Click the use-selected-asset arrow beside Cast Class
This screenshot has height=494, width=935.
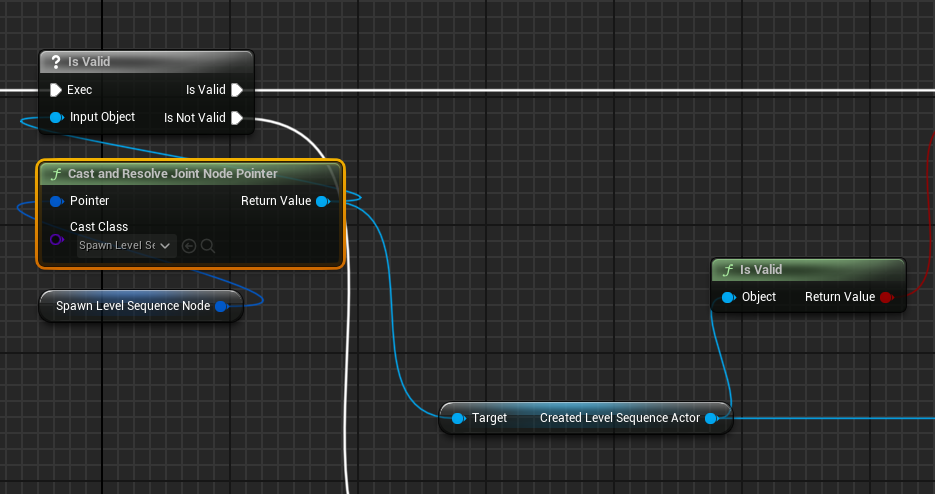click(x=189, y=245)
